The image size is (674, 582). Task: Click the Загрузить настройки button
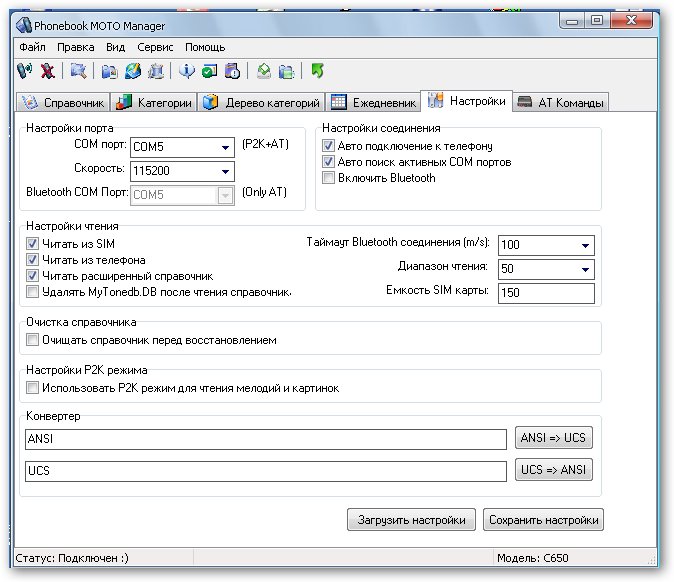point(411,520)
